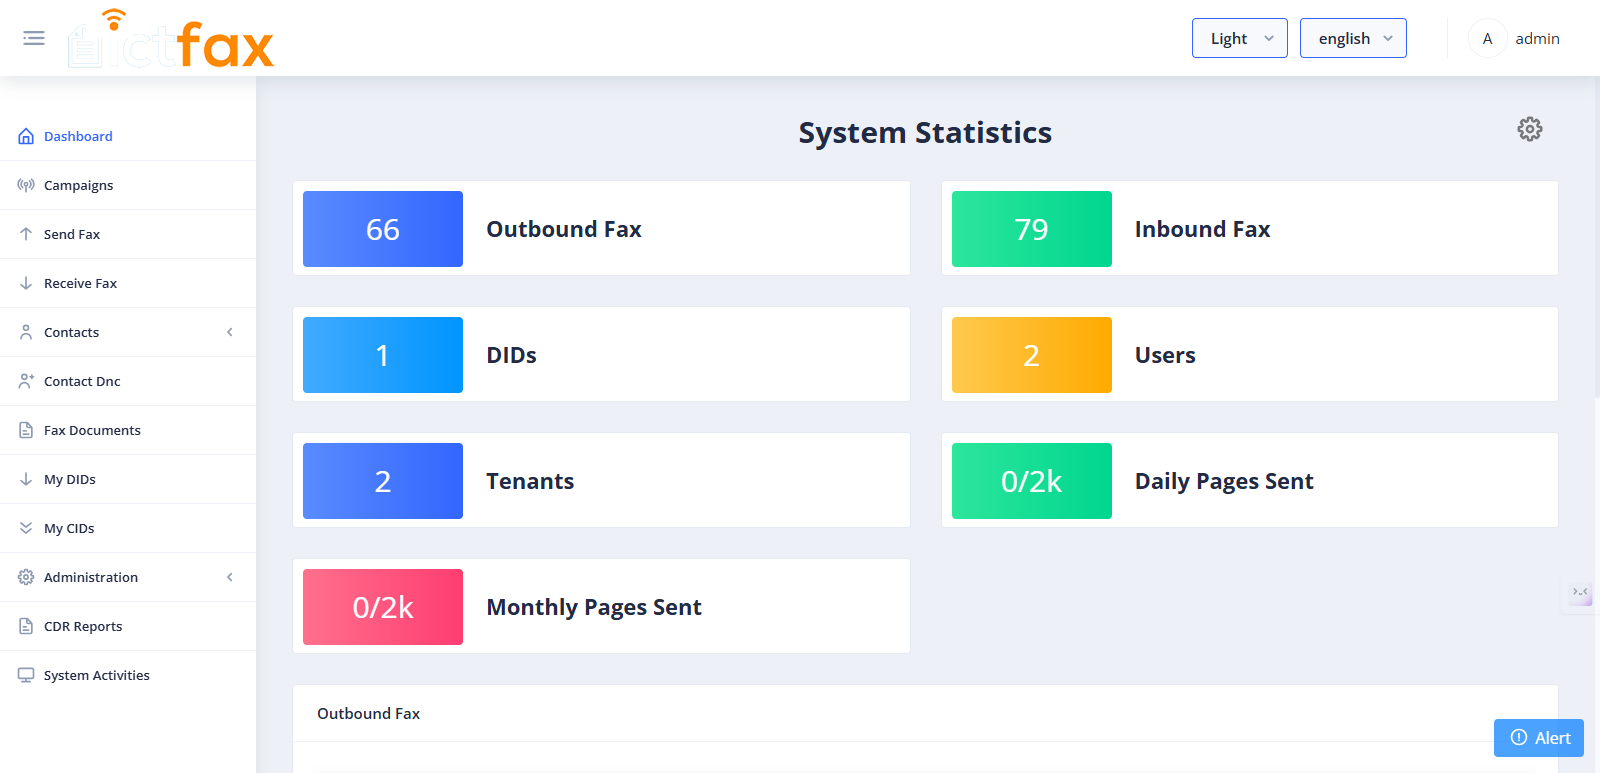Click the Fax Documents file icon

click(26, 430)
